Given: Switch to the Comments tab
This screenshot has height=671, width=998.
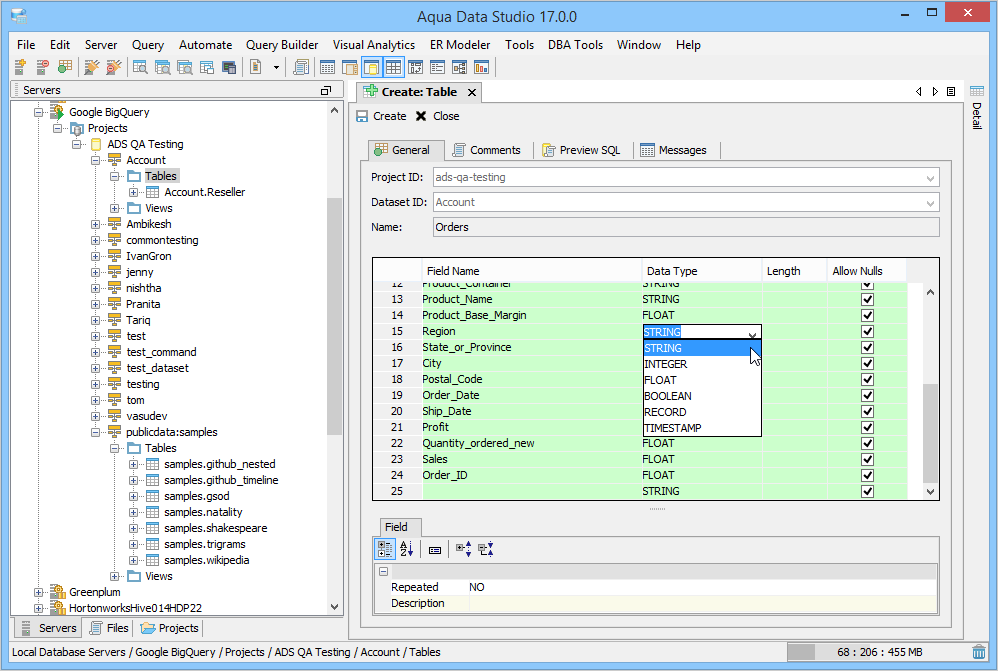Looking at the screenshot, I should [x=486, y=150].
